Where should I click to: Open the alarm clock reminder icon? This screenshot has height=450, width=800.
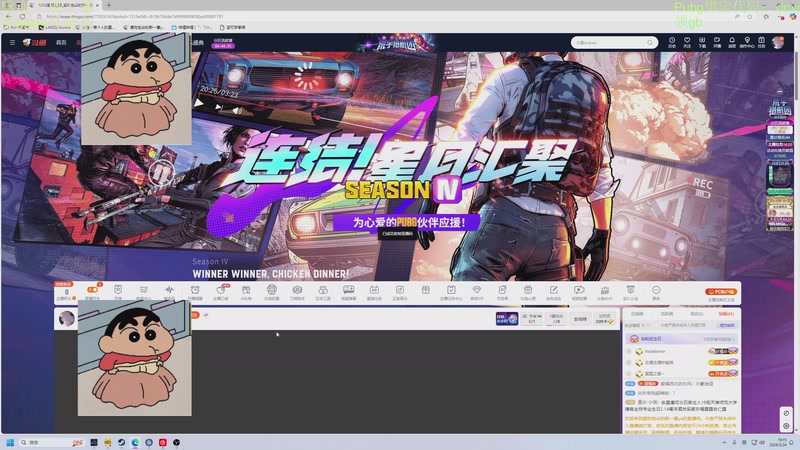point(195,292)
